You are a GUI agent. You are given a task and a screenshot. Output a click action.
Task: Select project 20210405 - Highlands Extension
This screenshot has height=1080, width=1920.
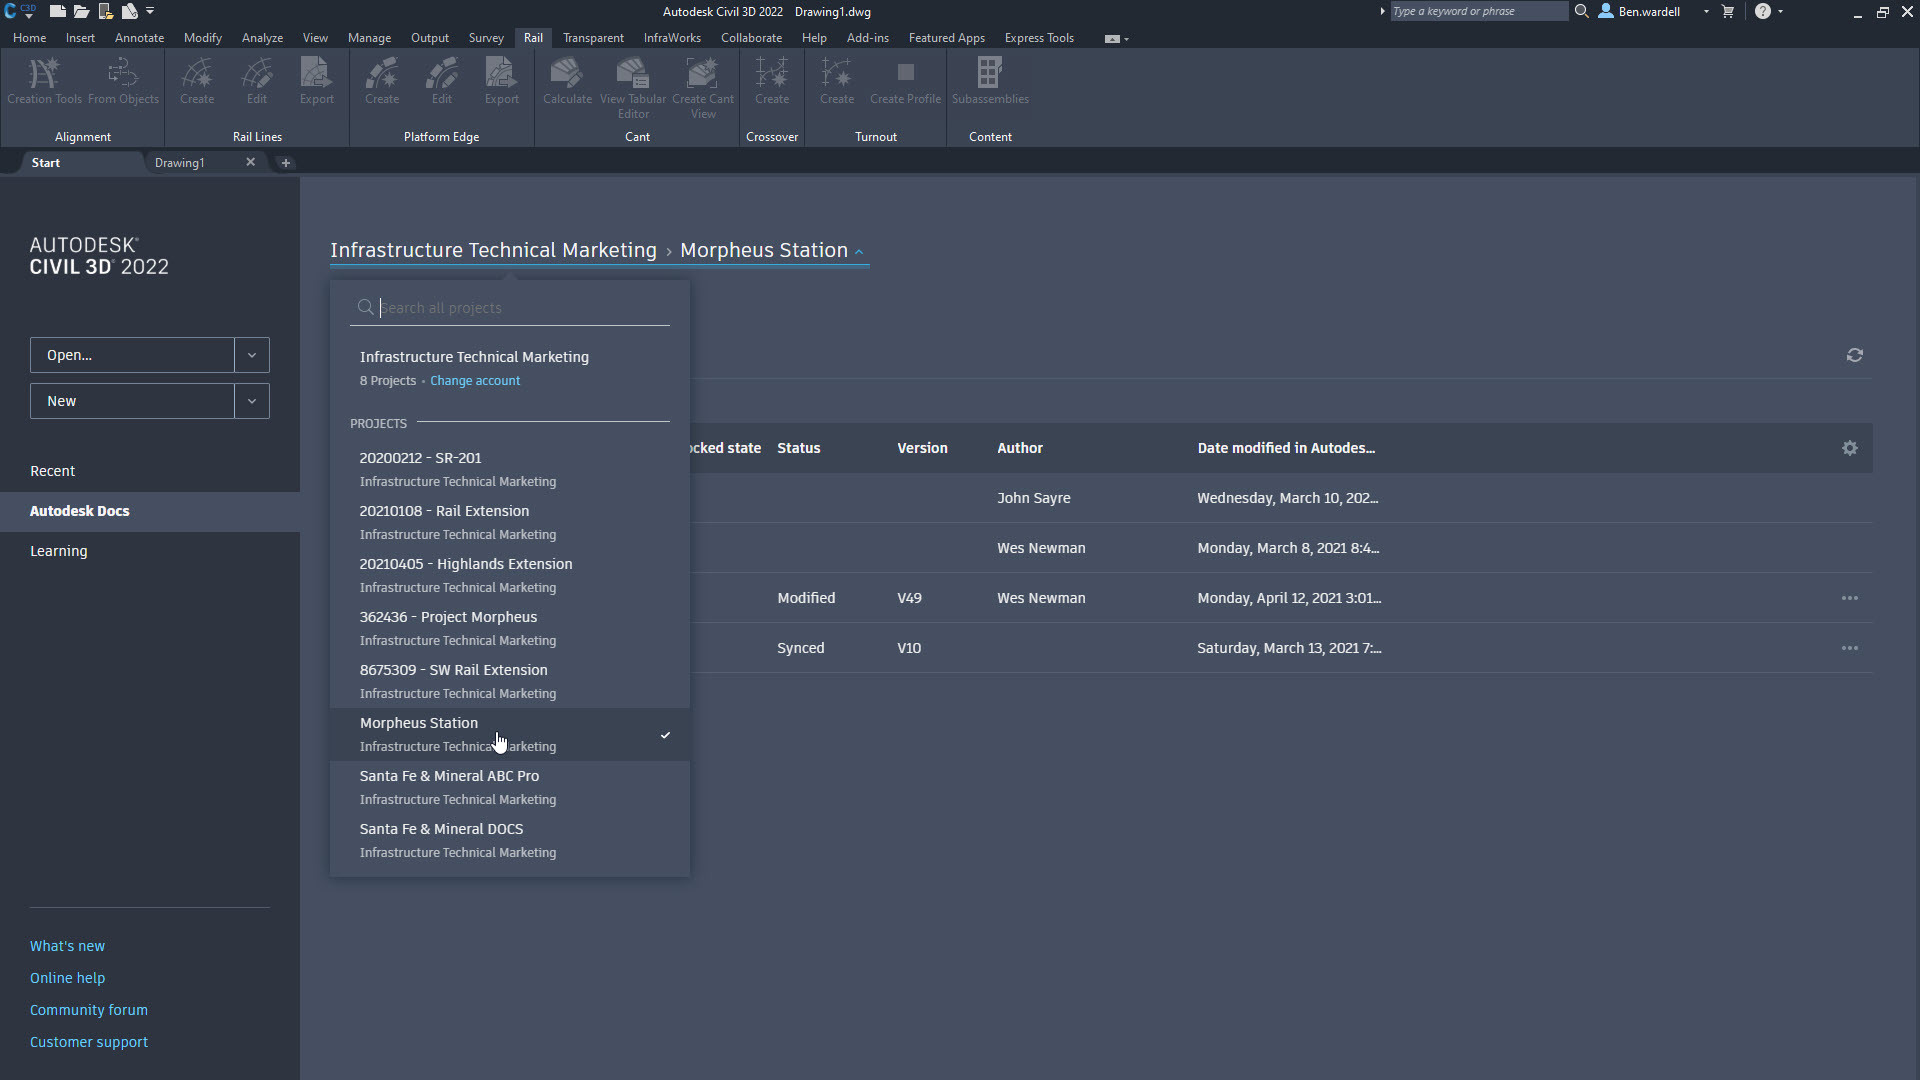510,575
